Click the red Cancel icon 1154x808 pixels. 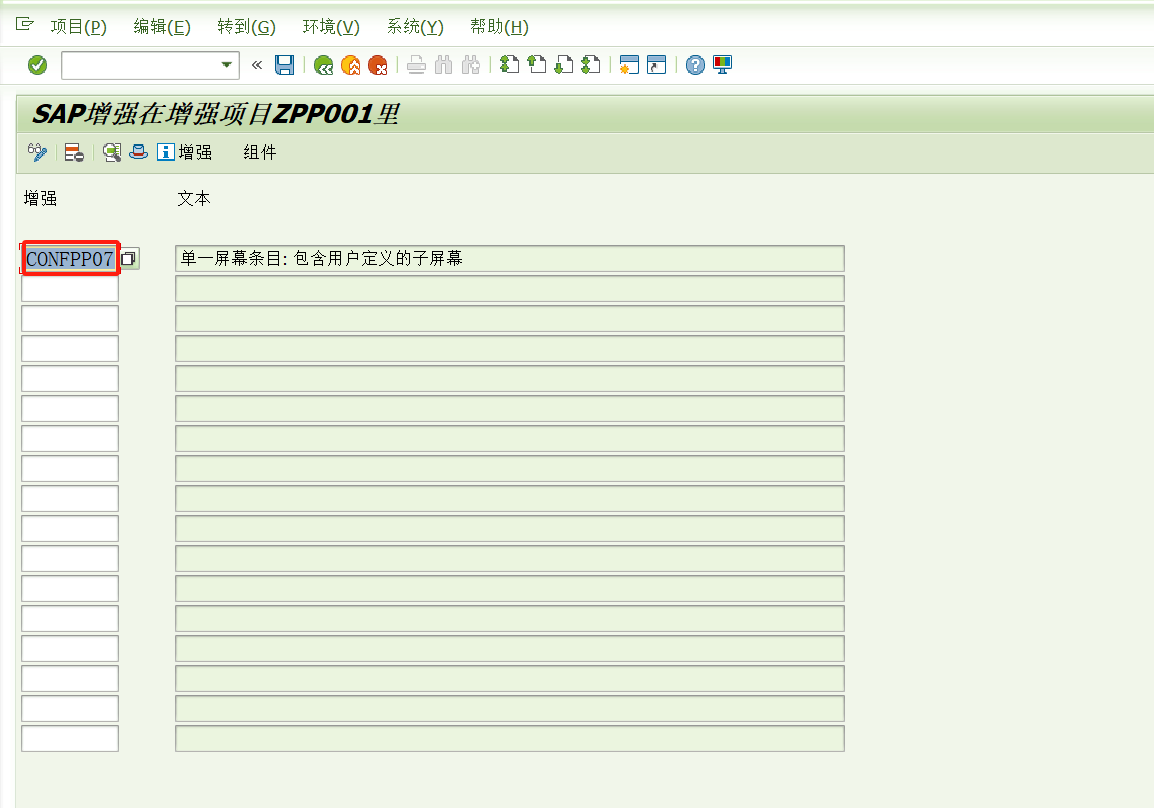tap(378, 65)
